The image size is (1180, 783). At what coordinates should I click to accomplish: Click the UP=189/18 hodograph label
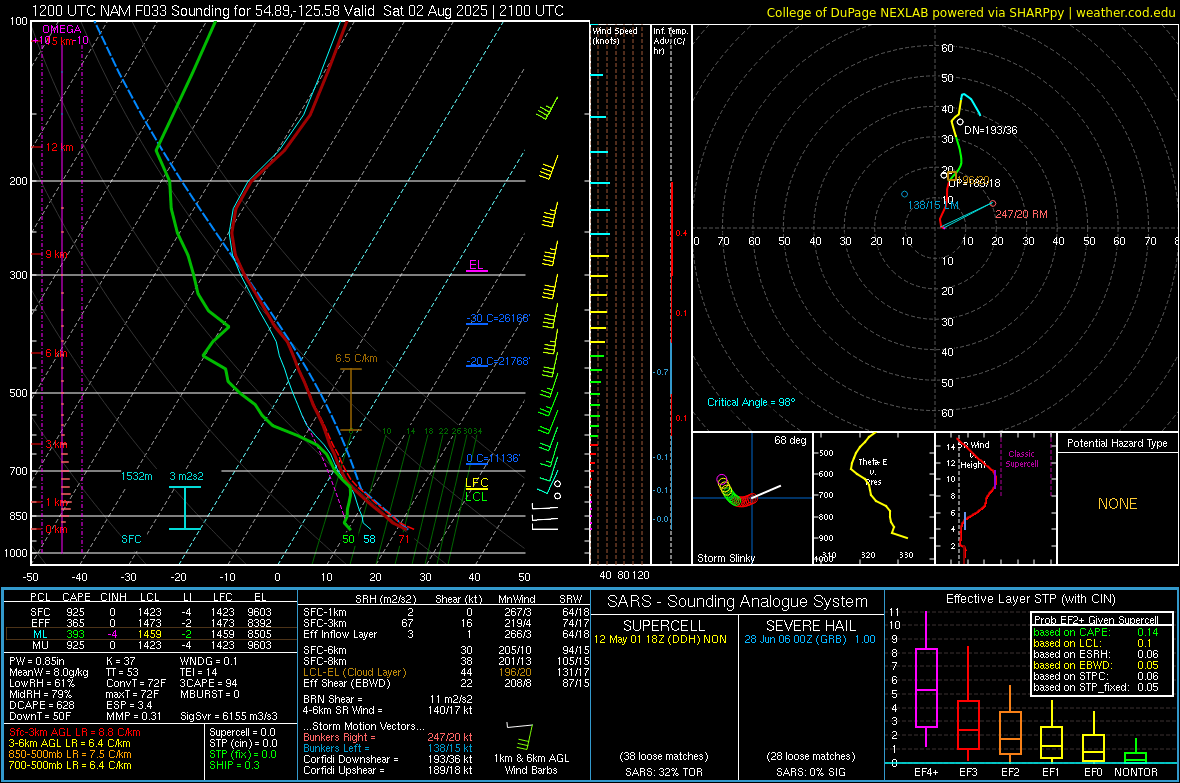974,183
